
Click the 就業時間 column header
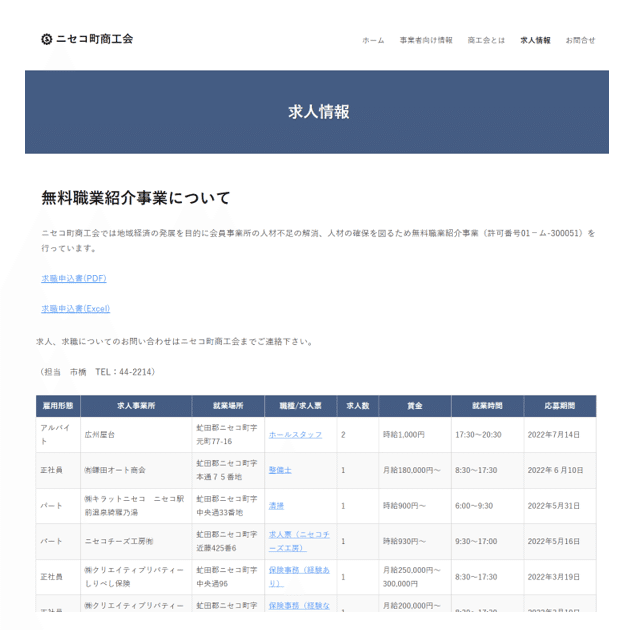tap(487, 406)
